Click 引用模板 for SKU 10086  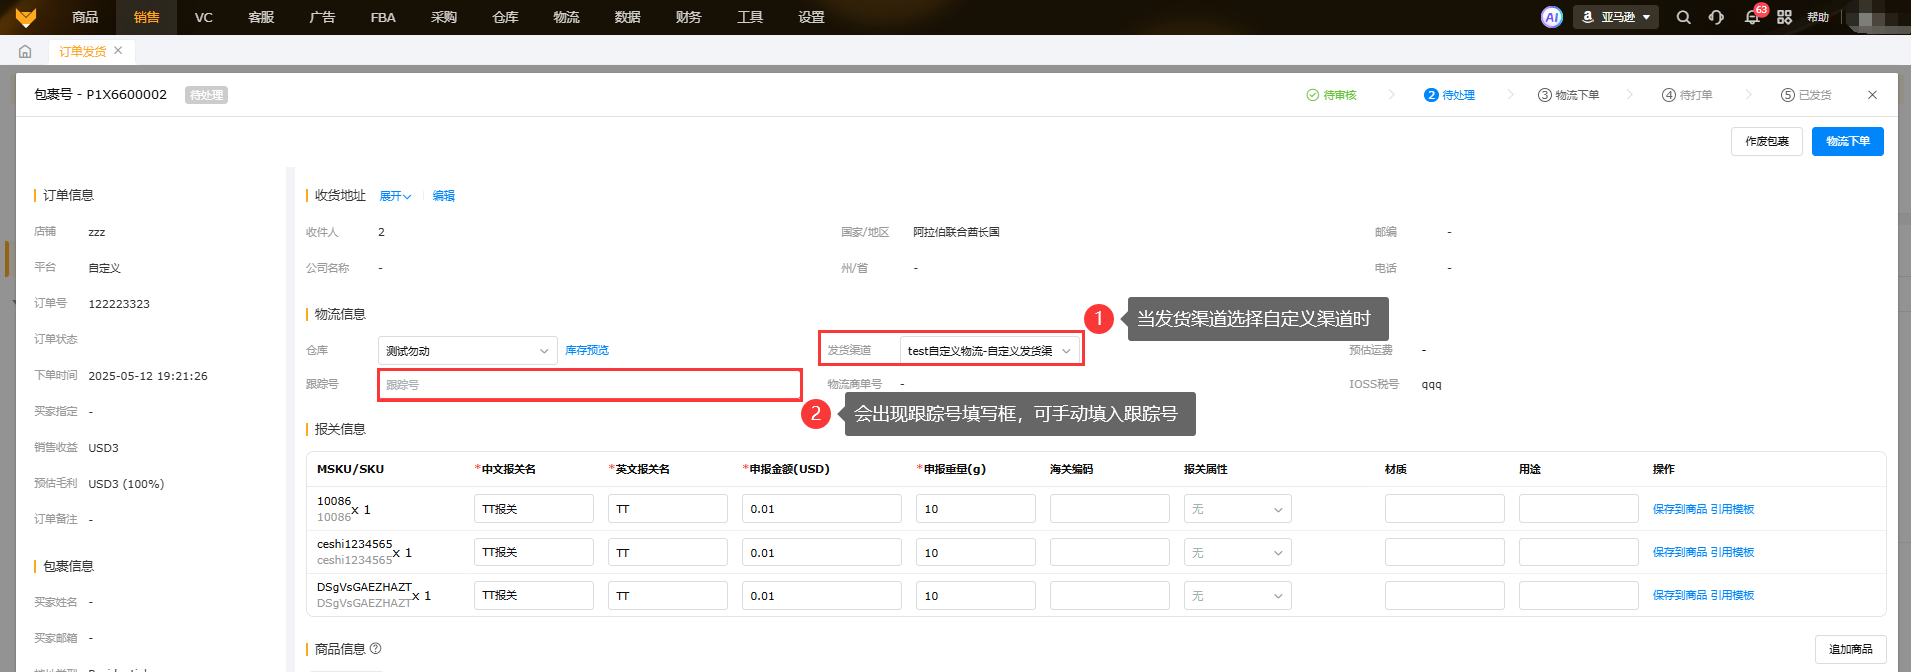pos(1732,509)
